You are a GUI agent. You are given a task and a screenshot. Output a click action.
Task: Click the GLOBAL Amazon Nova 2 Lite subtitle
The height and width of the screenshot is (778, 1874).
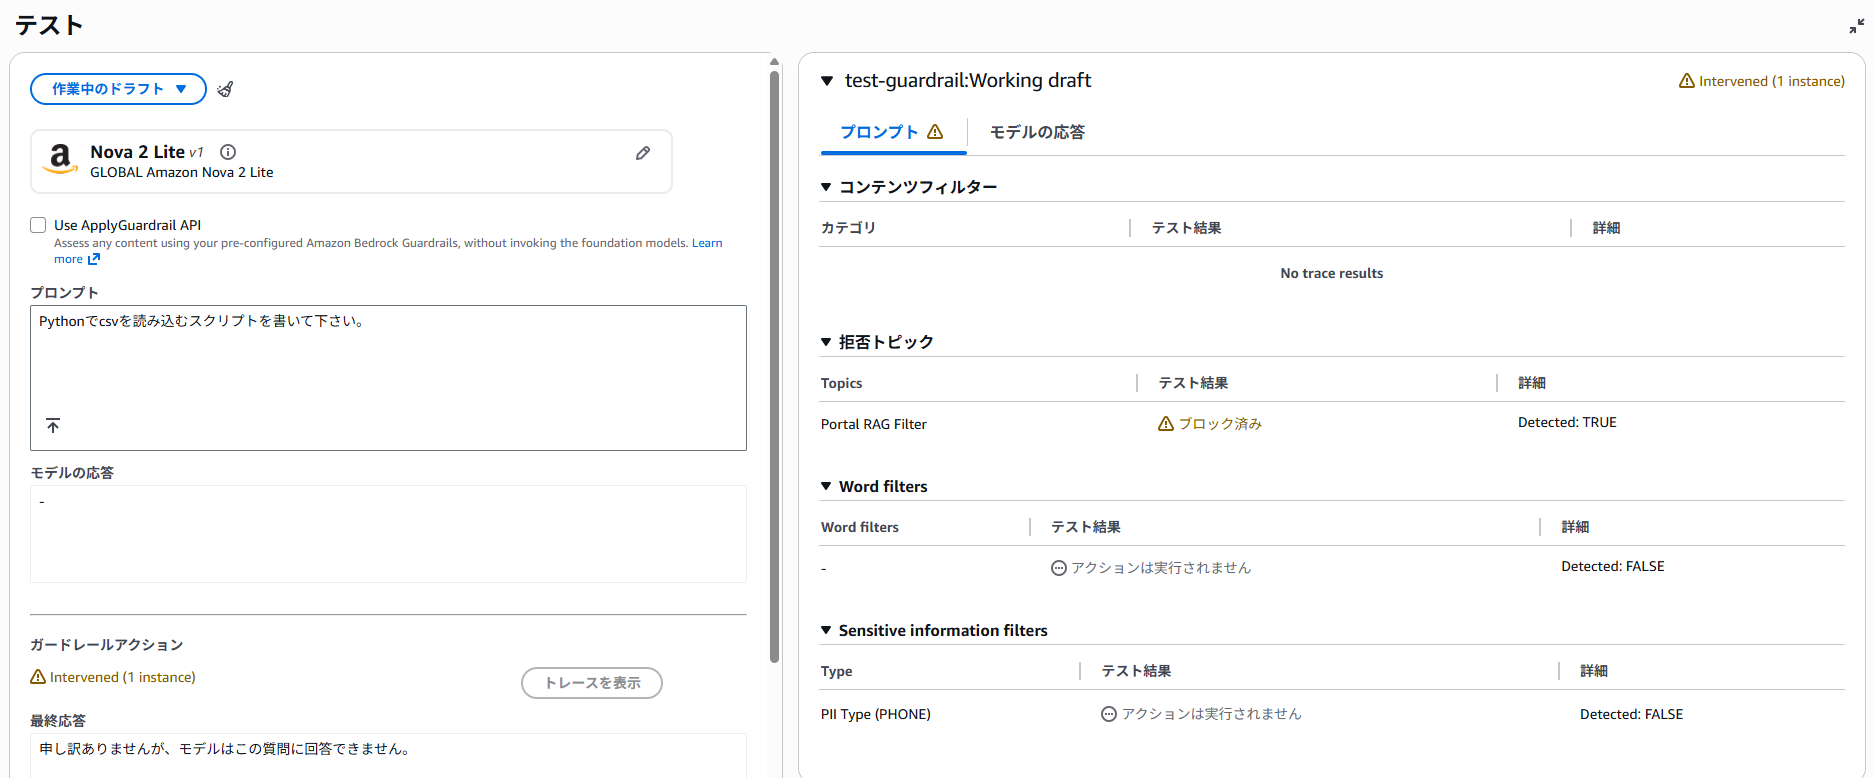[x=182, y=172]
